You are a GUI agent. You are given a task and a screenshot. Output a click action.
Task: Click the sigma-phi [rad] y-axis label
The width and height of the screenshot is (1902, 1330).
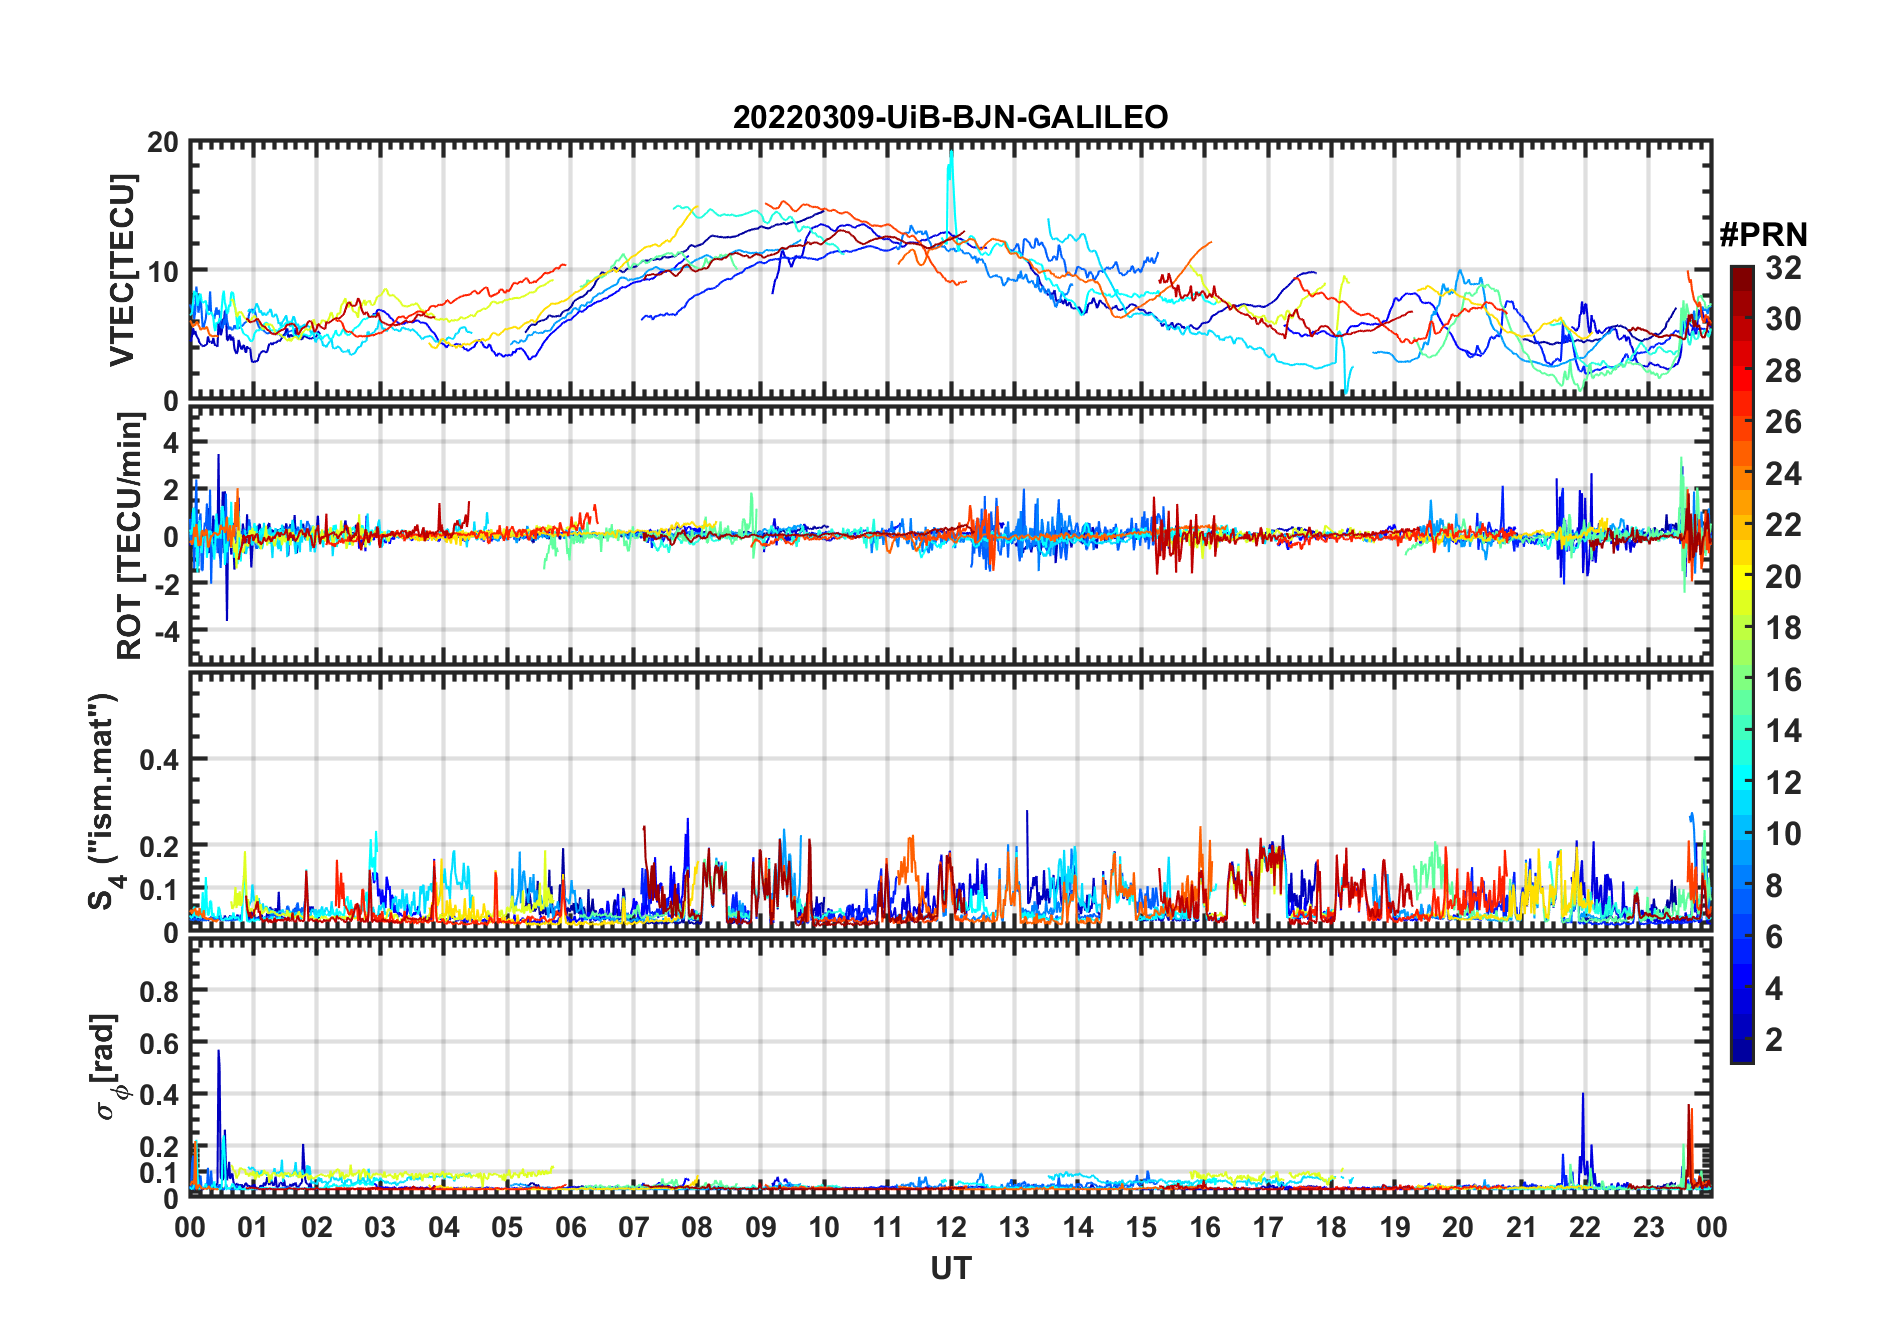click(107, 1066)
